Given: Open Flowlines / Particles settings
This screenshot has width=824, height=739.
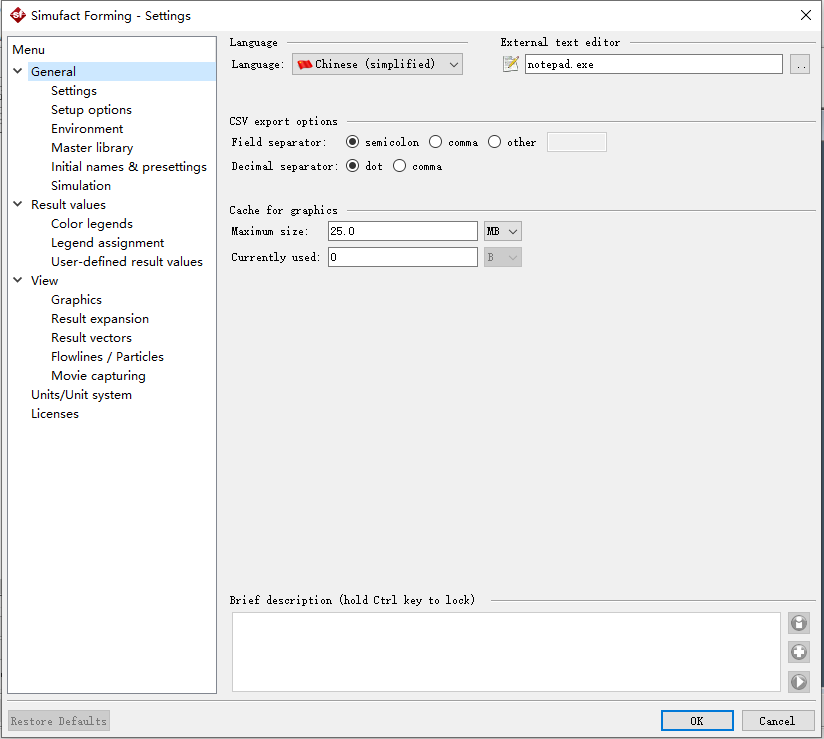Looking at the screenshot, I should pos(107,357).
